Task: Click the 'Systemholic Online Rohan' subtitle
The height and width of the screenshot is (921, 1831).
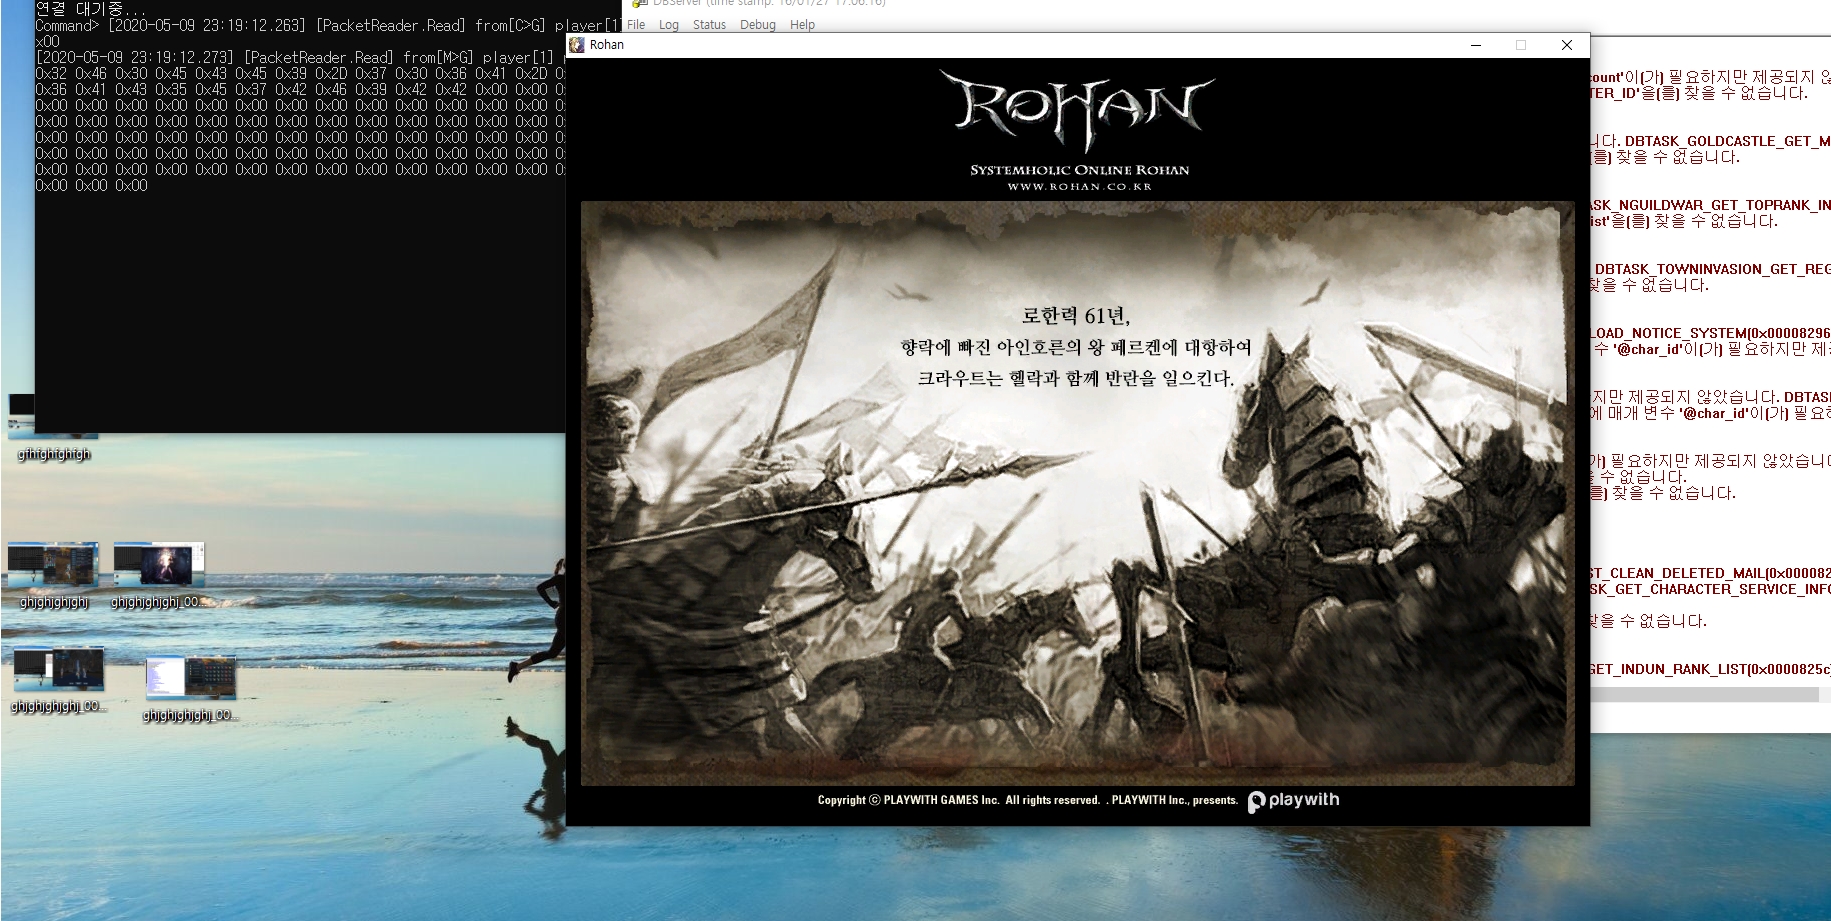Action: coord(1079,170)
